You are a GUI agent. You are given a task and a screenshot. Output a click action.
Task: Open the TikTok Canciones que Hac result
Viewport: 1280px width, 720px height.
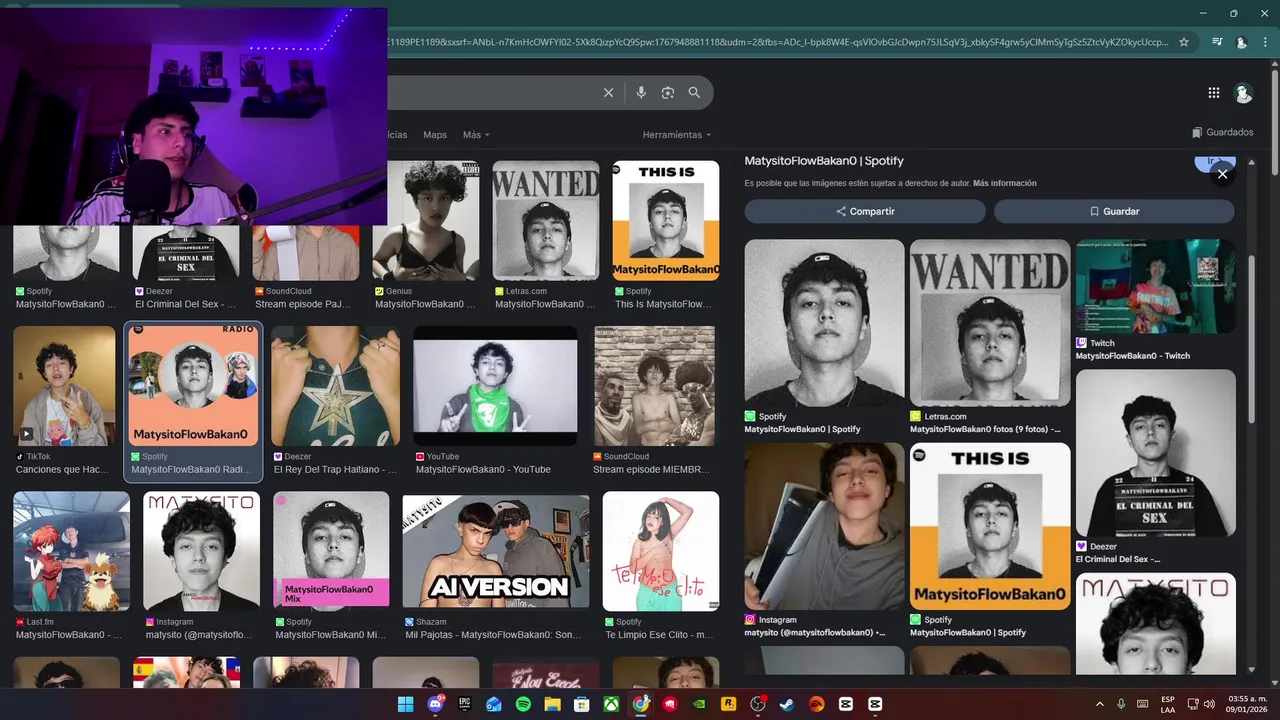pos(64,386)
